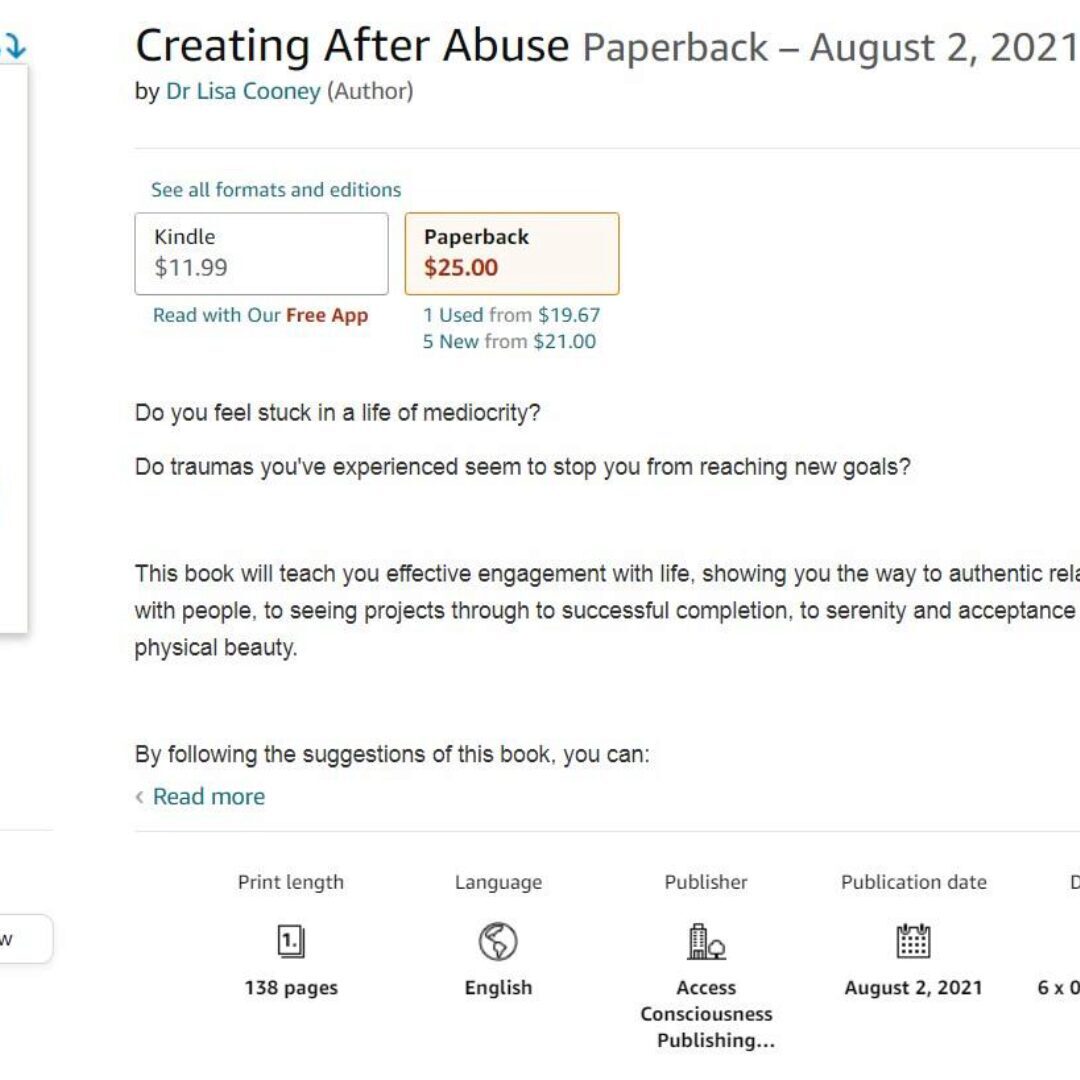Click the publisher building icon
This screenshot has height=1080, width=1080.
click(x=706, y=941)
